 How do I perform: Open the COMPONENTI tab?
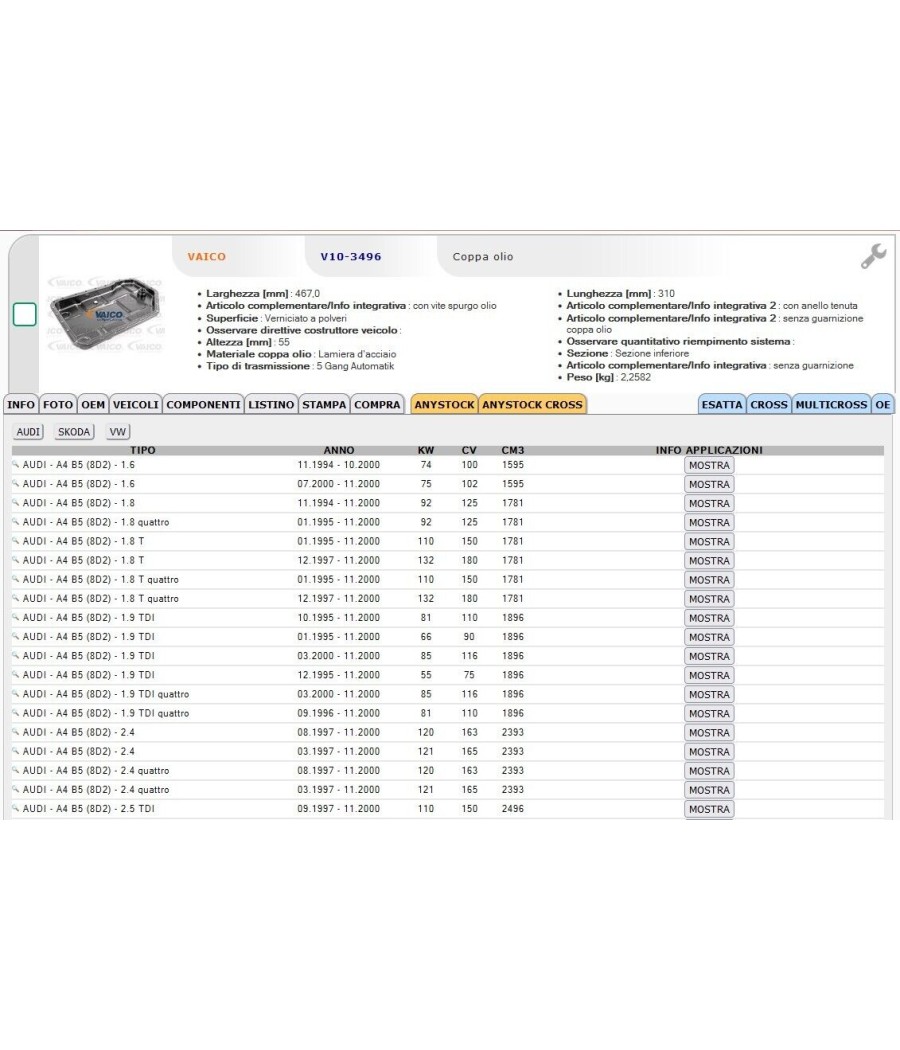(204, 404)
